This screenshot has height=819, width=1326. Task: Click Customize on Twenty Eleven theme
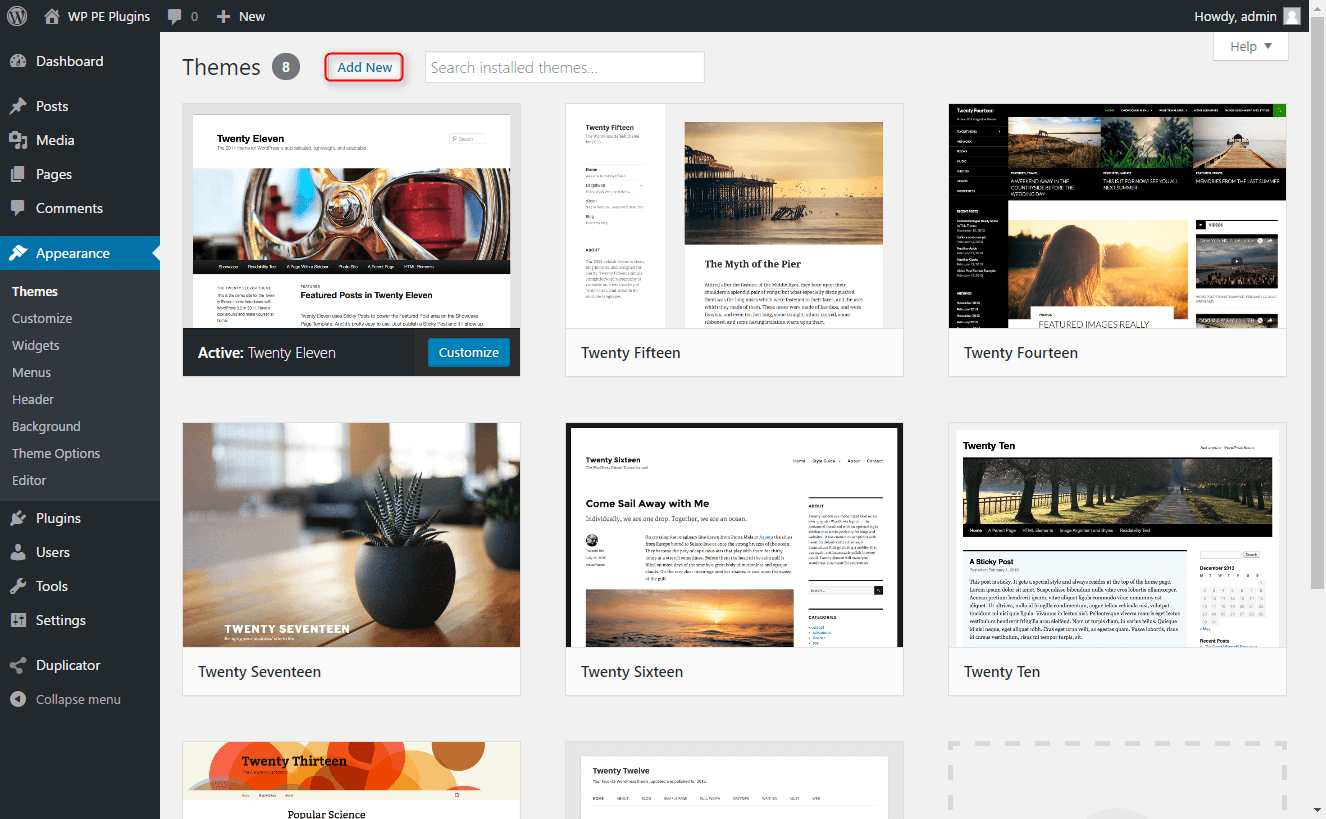tap(468, 352)
